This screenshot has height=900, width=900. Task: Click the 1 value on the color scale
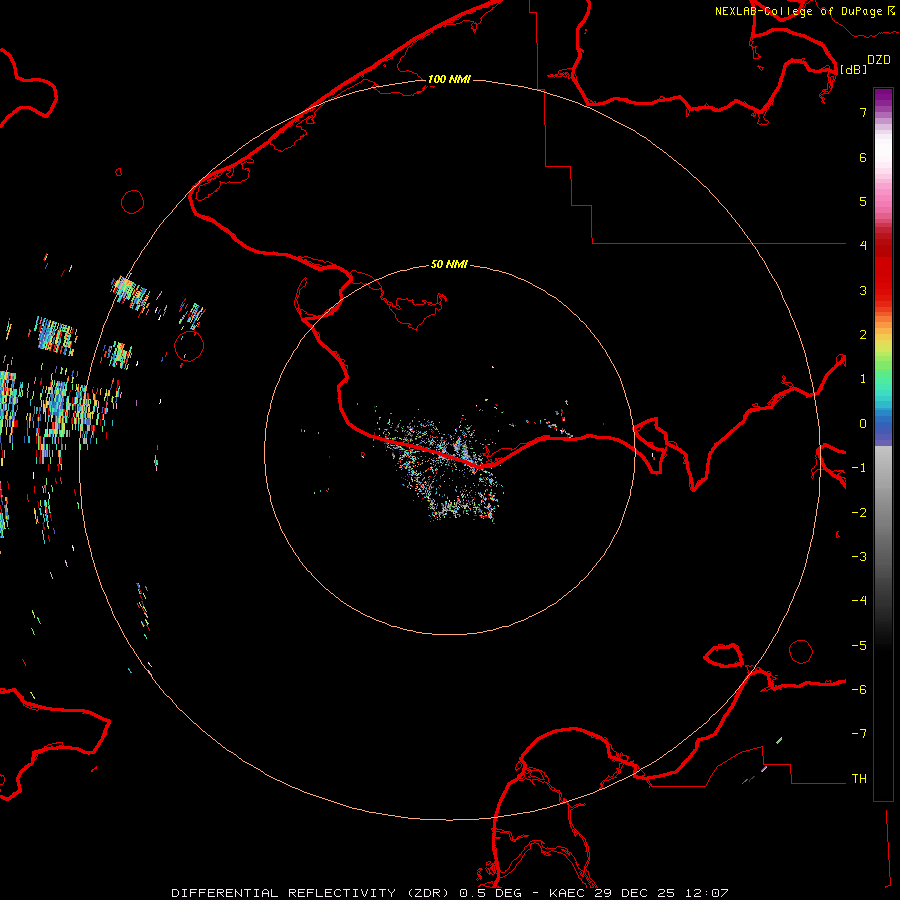[863, 379]
